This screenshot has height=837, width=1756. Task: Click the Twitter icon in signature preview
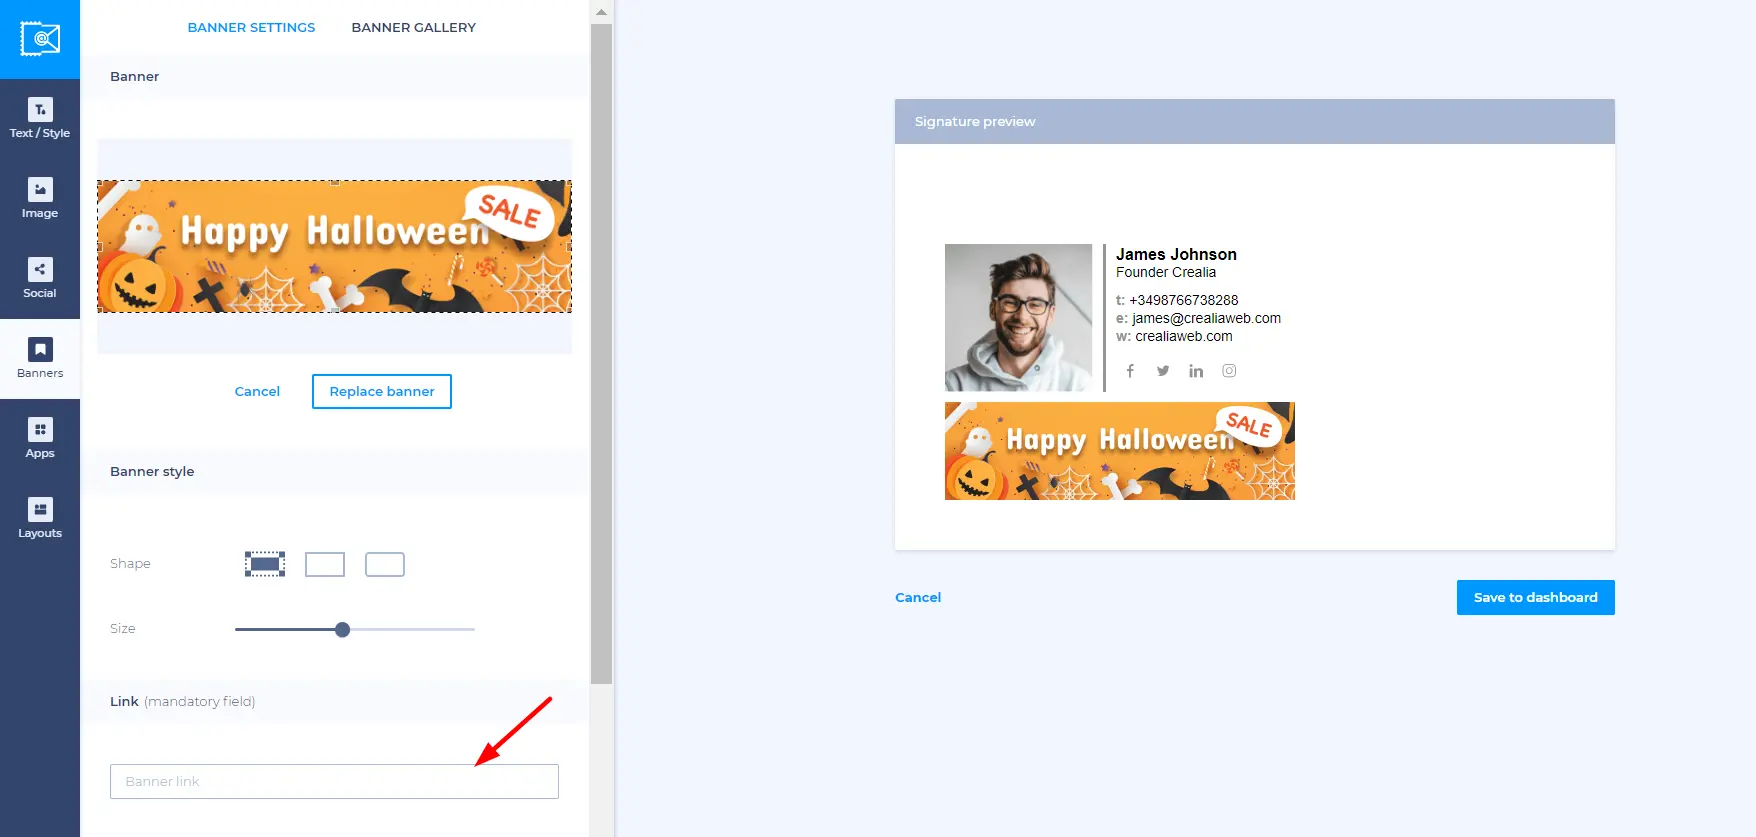point(1163,371)
